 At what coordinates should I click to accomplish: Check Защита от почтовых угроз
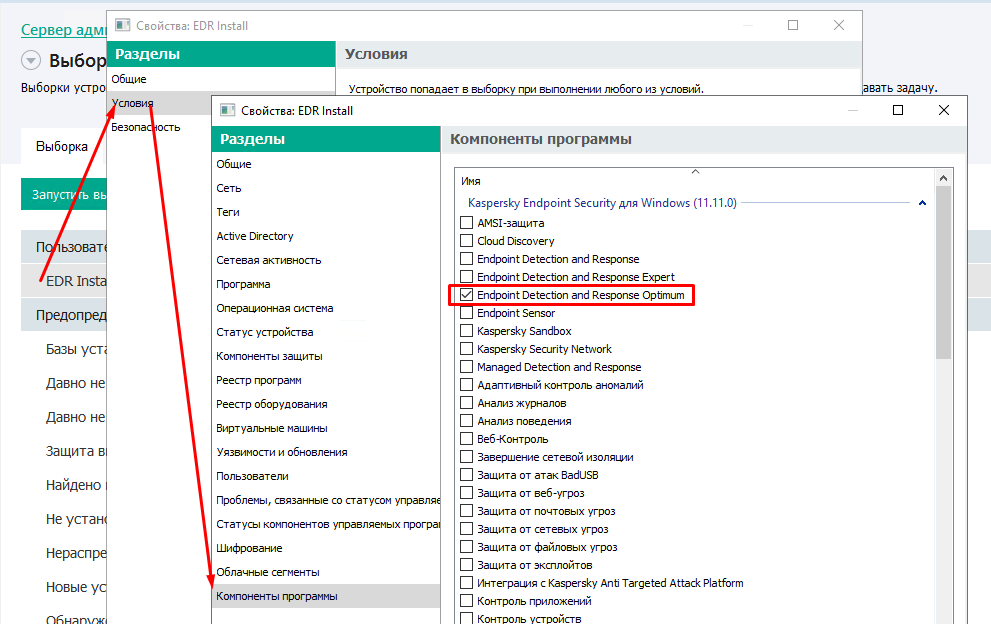466,511
